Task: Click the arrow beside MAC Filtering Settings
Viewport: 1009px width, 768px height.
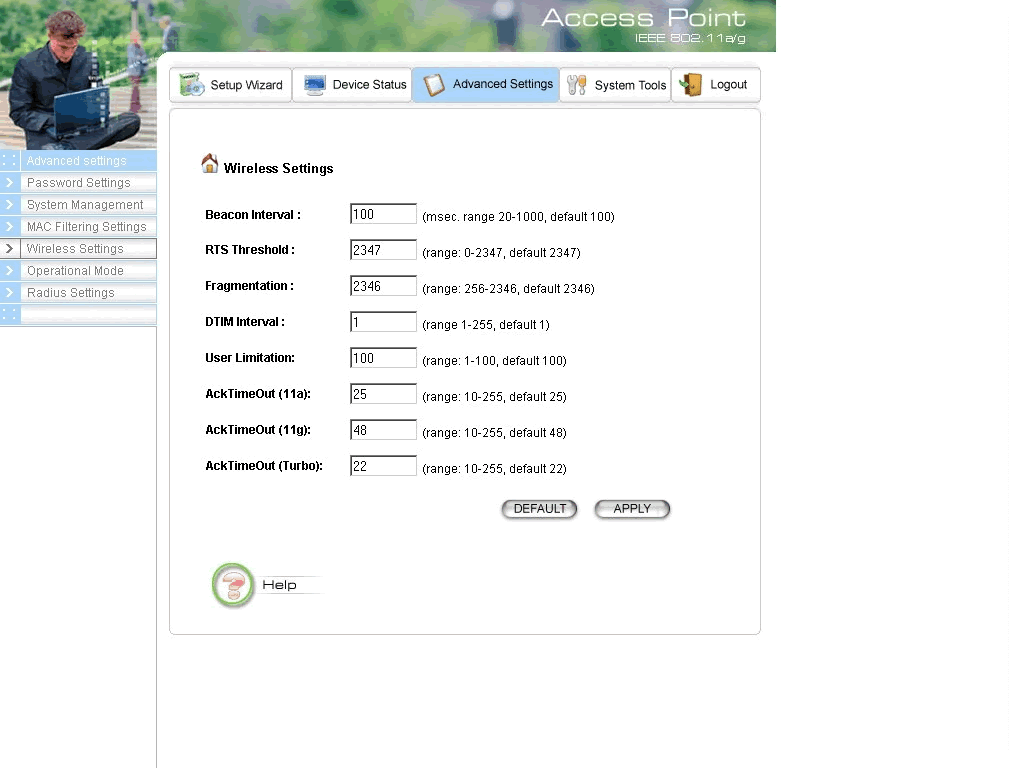Action: pyautogui.click(x=10, y=227)
